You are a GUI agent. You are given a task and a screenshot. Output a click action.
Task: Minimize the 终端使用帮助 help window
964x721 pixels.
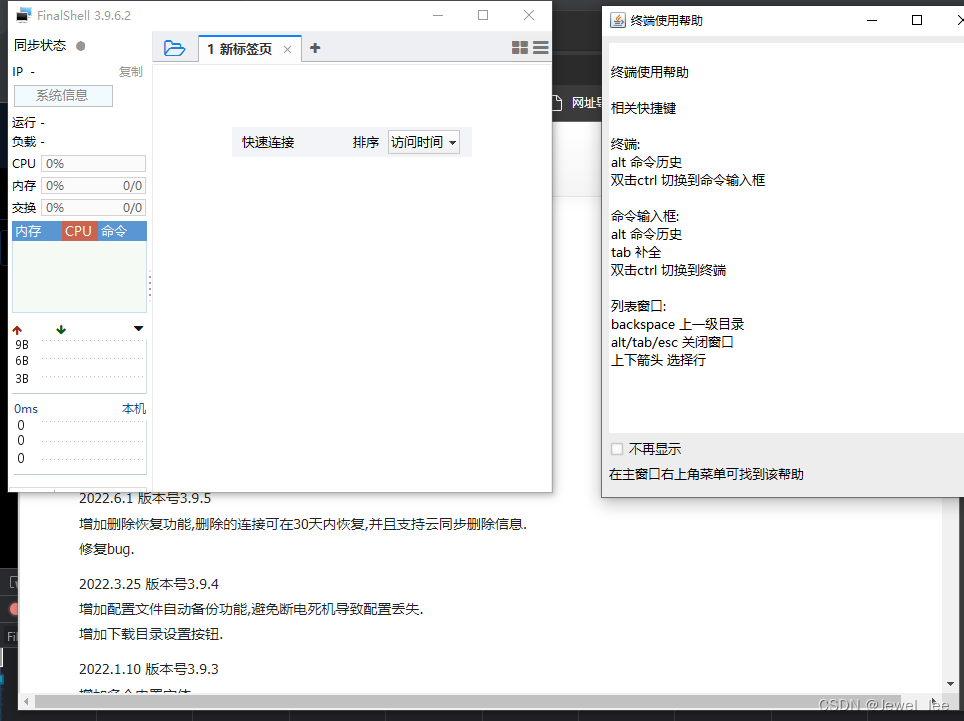coord(872,20)
